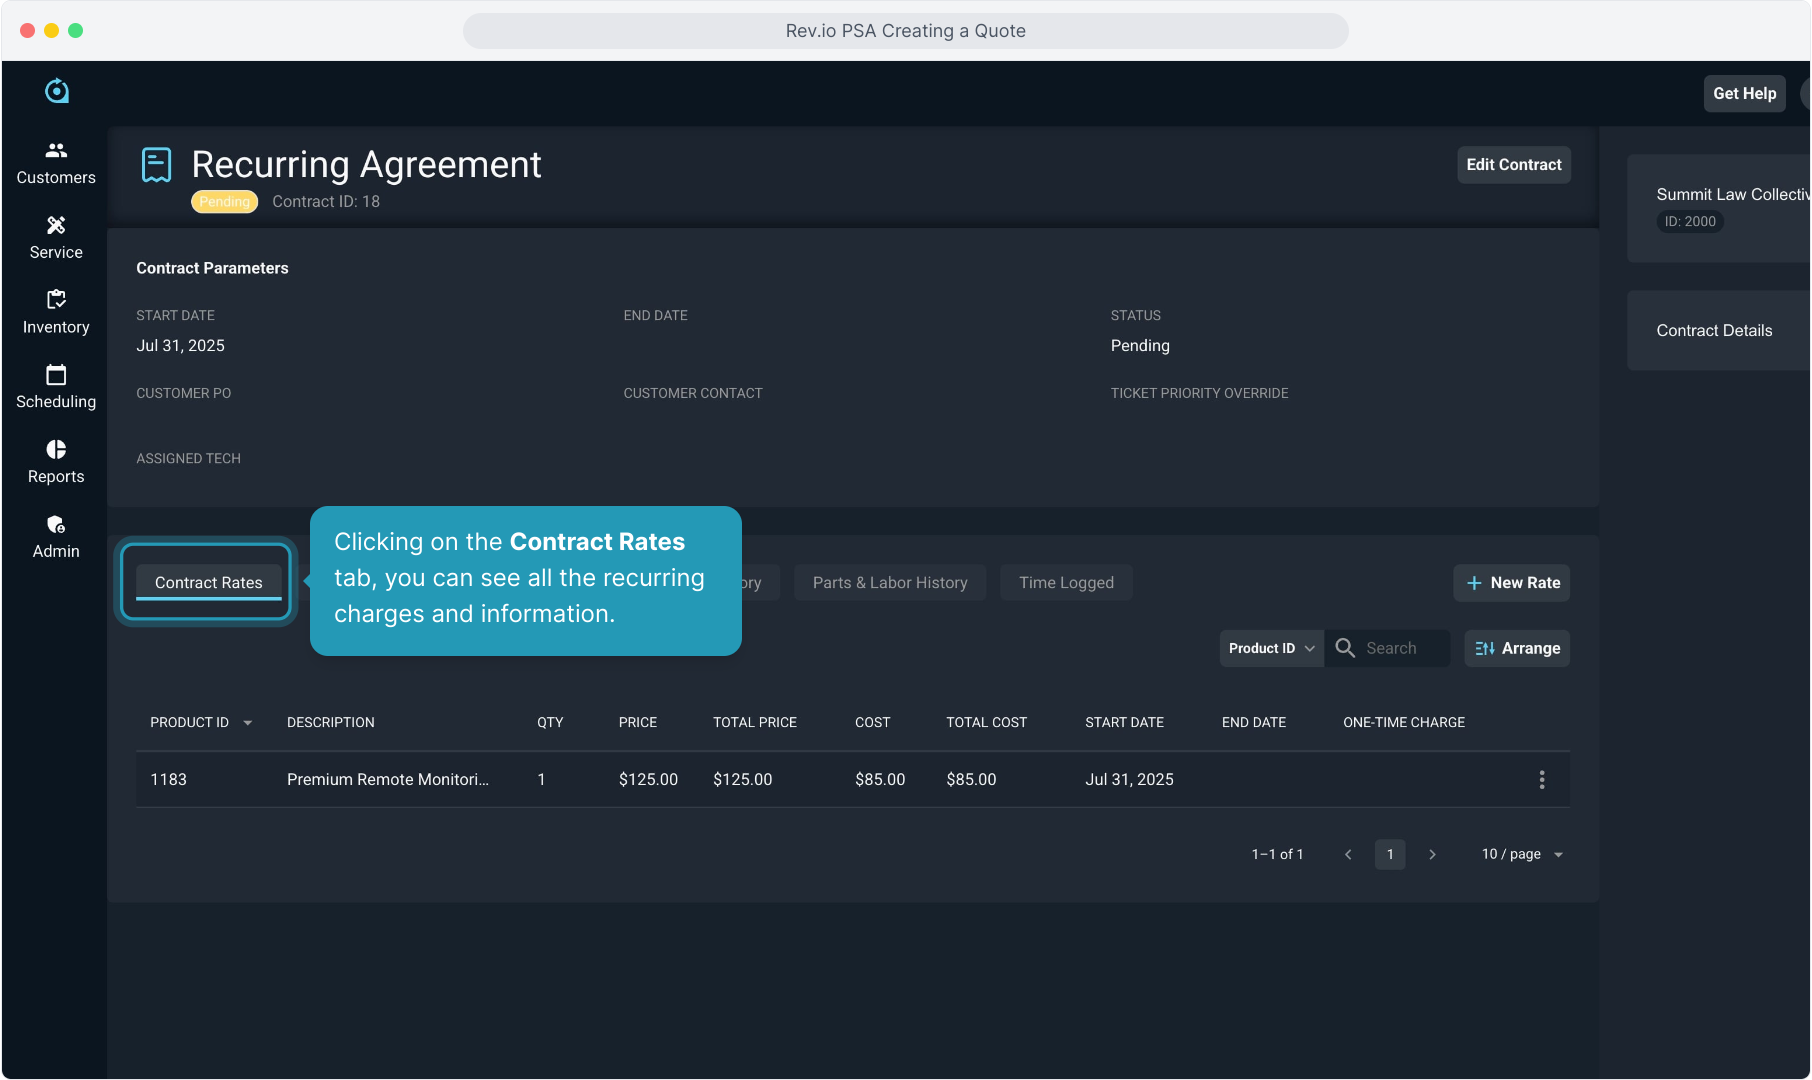Click the Edit Contract button

[1513, 165]
